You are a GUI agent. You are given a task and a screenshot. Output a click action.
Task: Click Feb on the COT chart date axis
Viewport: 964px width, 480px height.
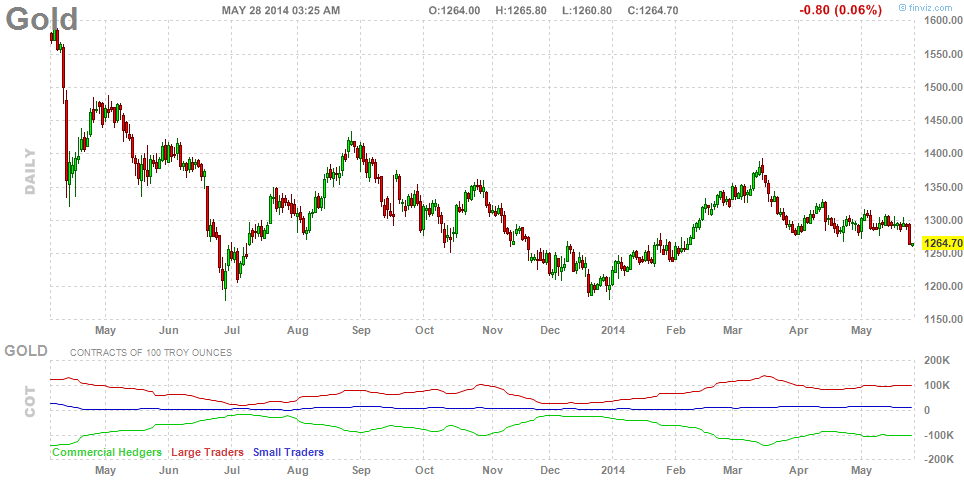coord(676,471)
